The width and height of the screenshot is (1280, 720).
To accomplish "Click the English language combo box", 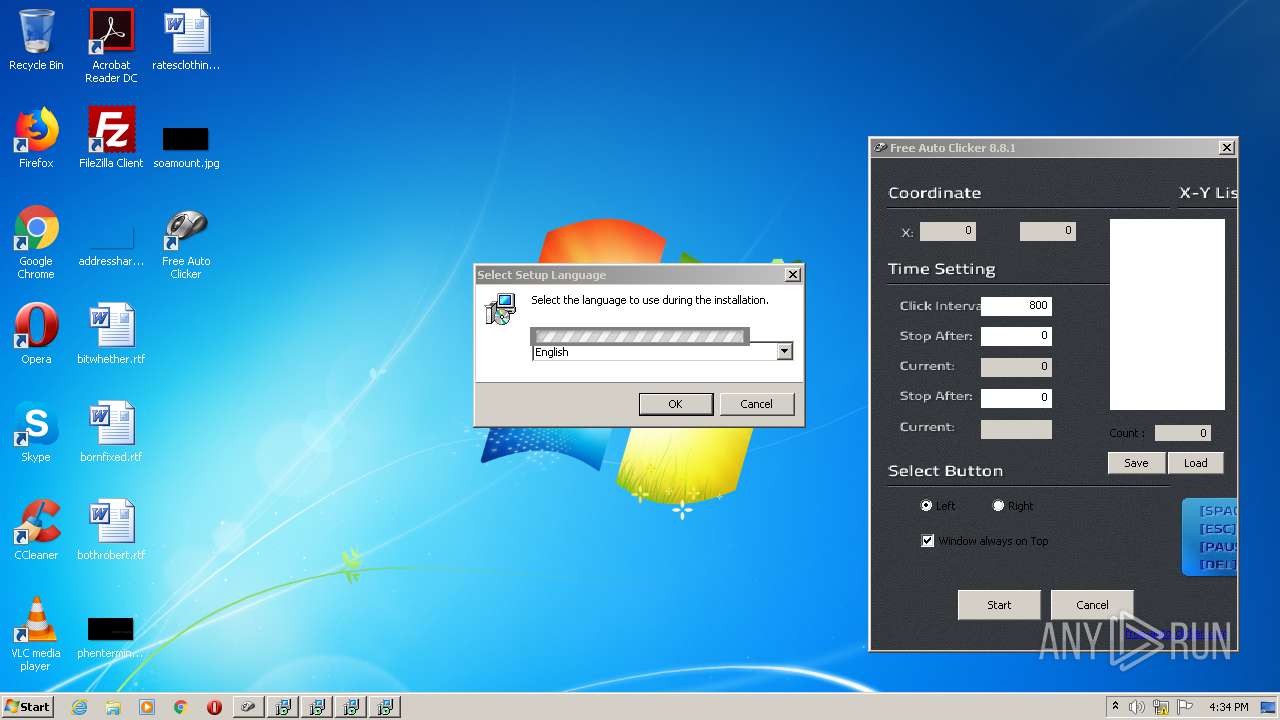I will (663, 352).
